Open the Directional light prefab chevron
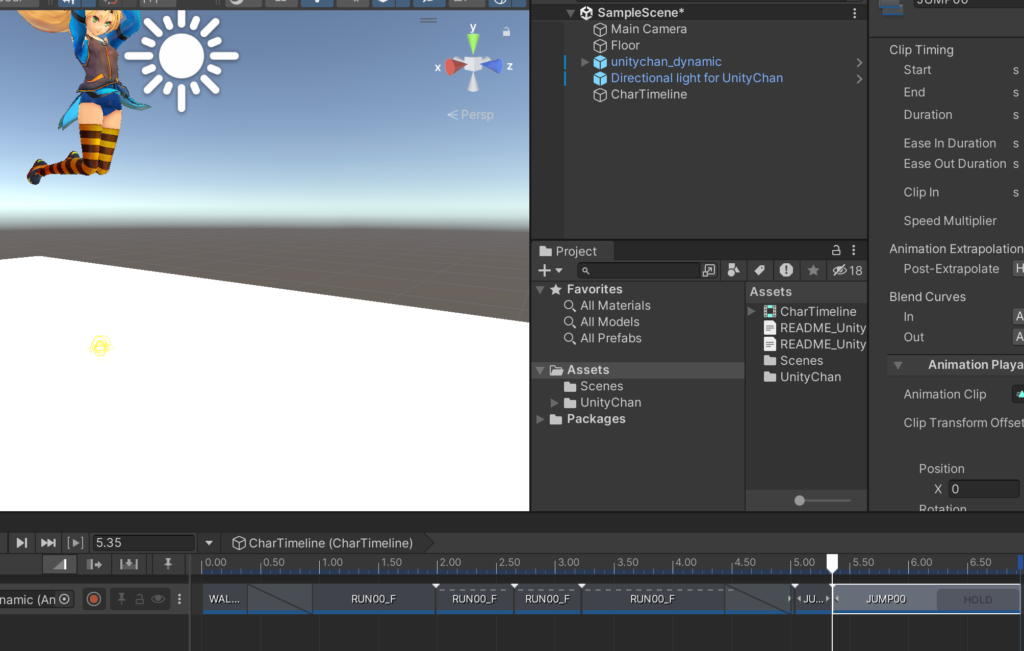 point(859,78)
